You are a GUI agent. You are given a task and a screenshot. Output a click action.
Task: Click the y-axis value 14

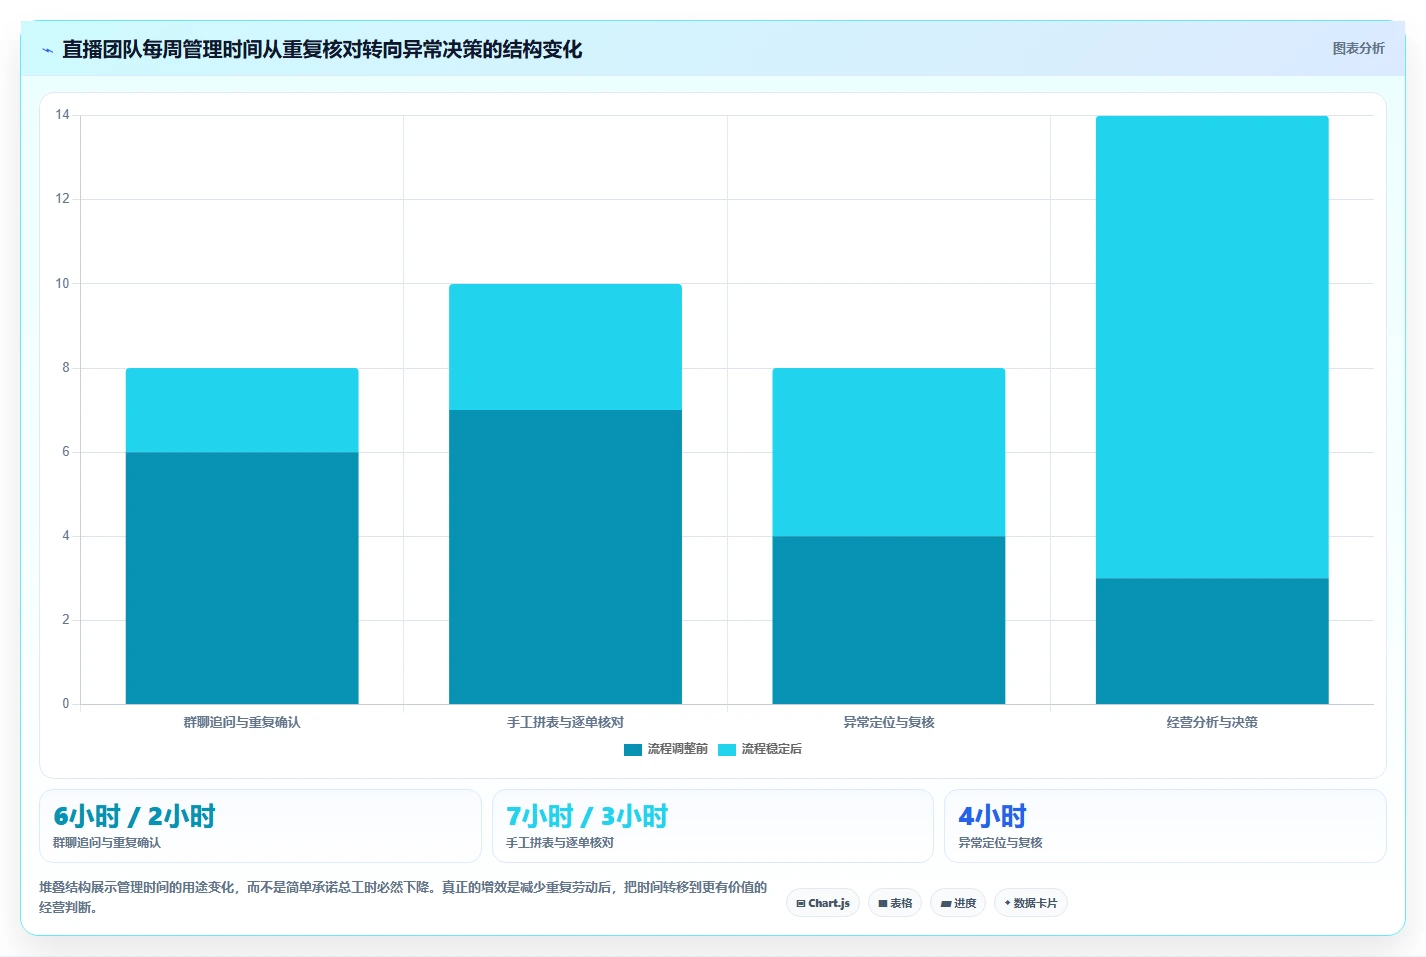(x=62, y=115)
